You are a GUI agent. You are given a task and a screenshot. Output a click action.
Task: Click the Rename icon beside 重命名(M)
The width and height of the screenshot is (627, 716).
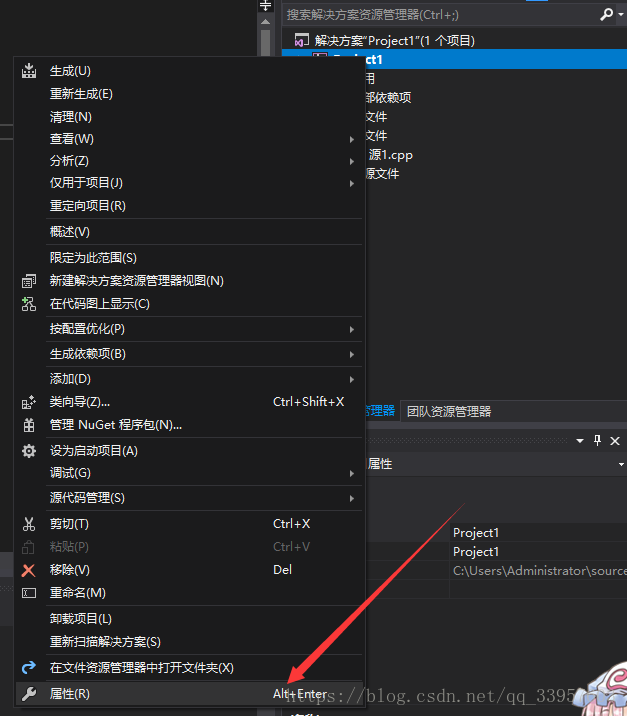[x=29, y=593]
